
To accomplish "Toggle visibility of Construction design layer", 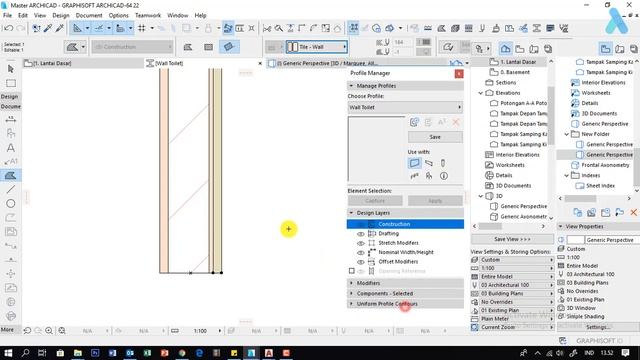I will 360,224.
